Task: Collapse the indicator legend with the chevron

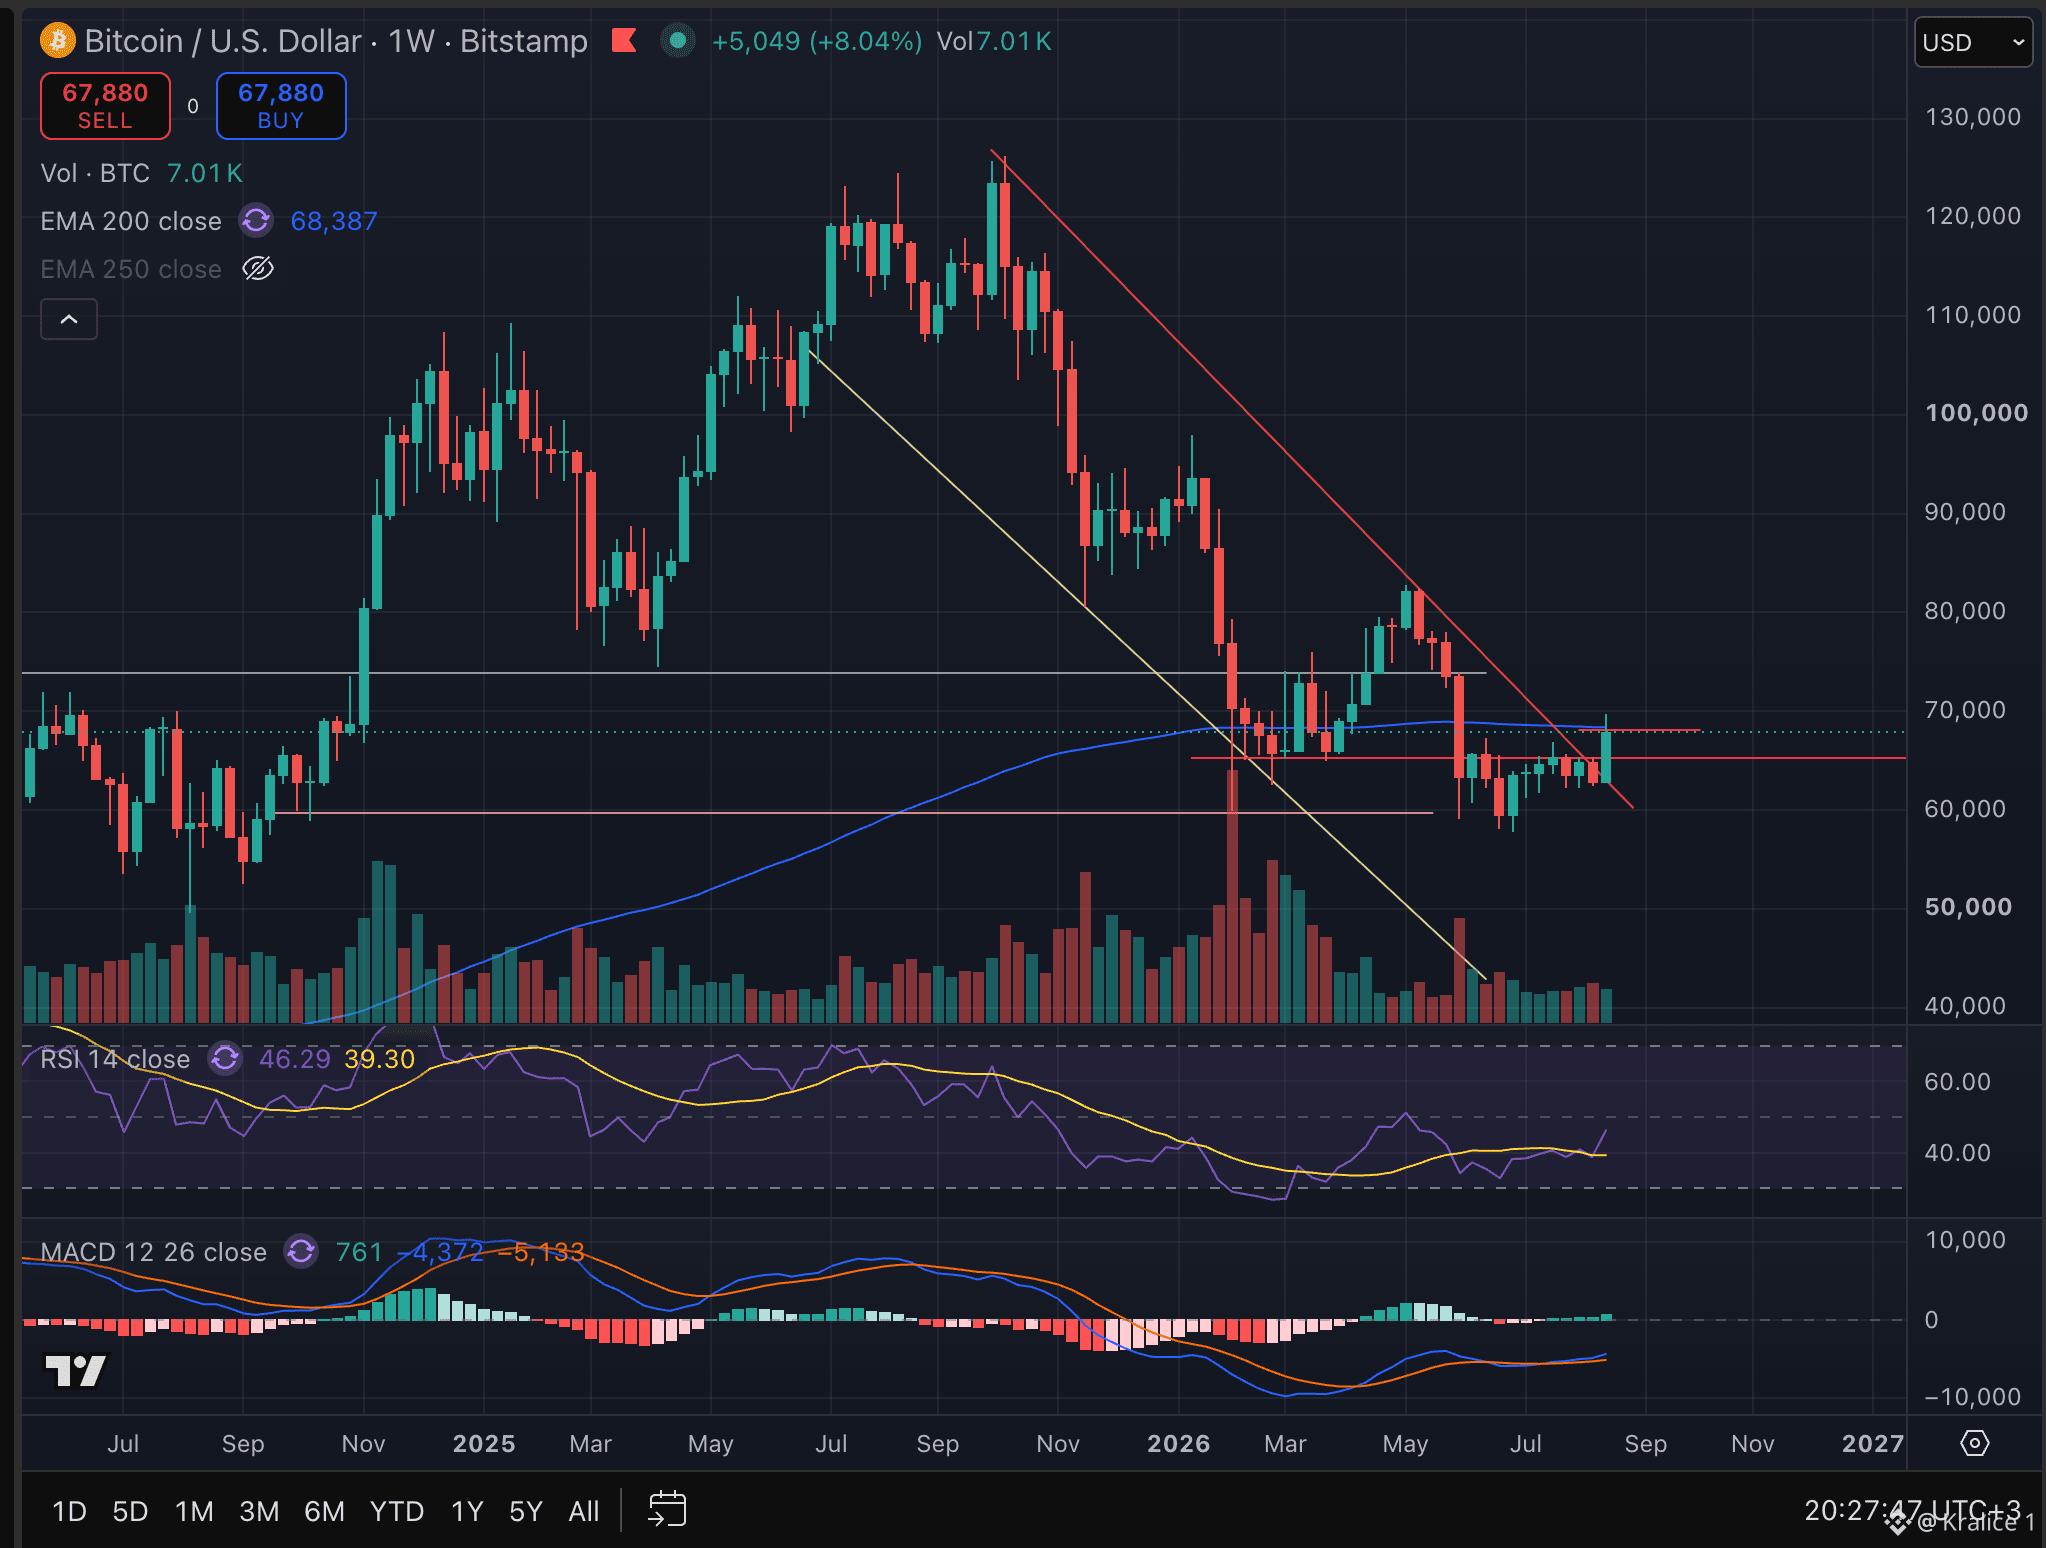Action: pos(69,319)
